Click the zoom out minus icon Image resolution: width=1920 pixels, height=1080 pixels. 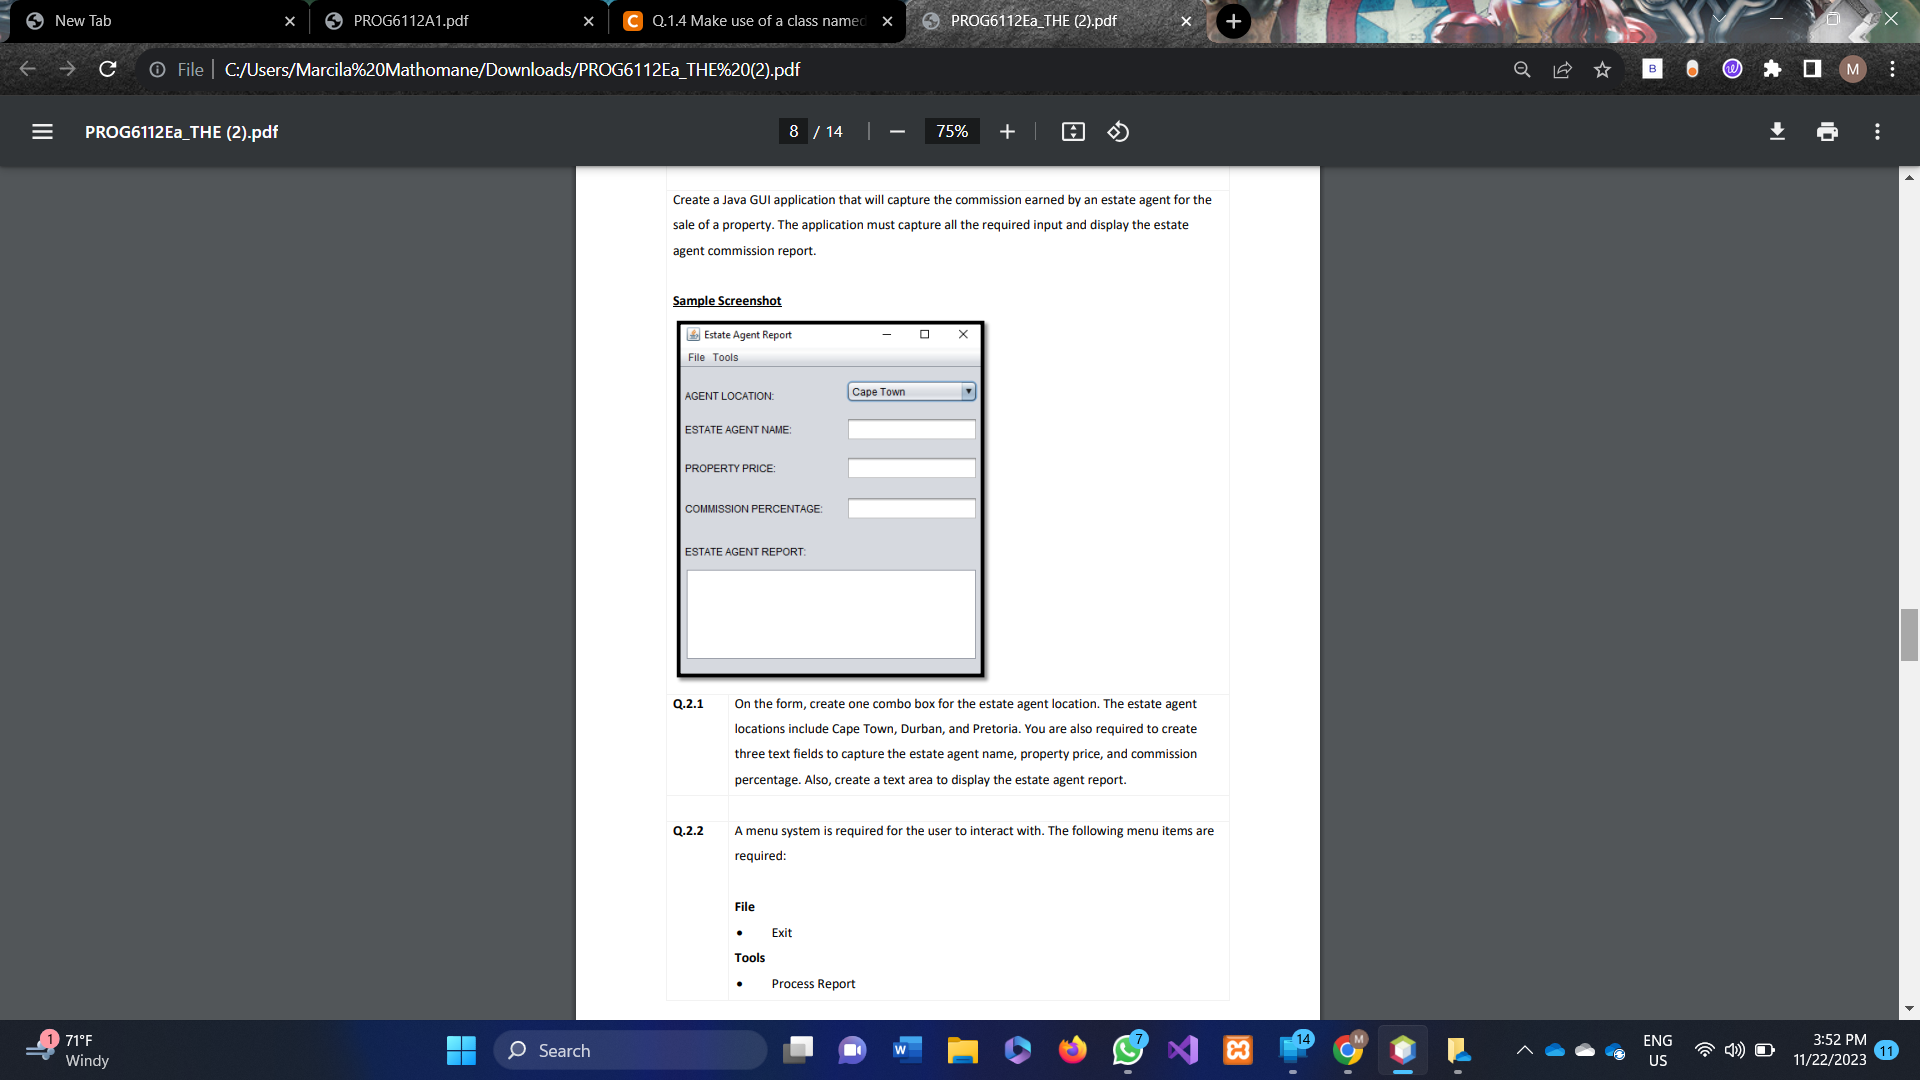[897, 132]
